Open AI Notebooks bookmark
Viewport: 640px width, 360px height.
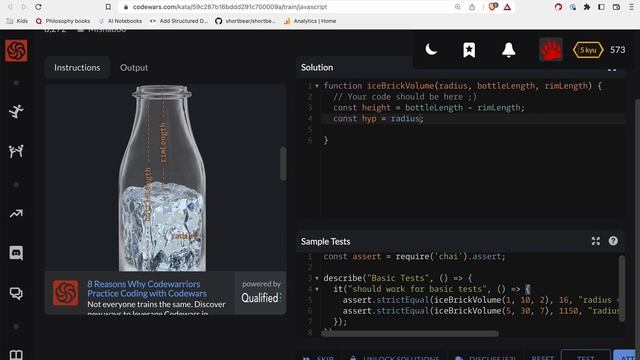click(x=120, y=21)
